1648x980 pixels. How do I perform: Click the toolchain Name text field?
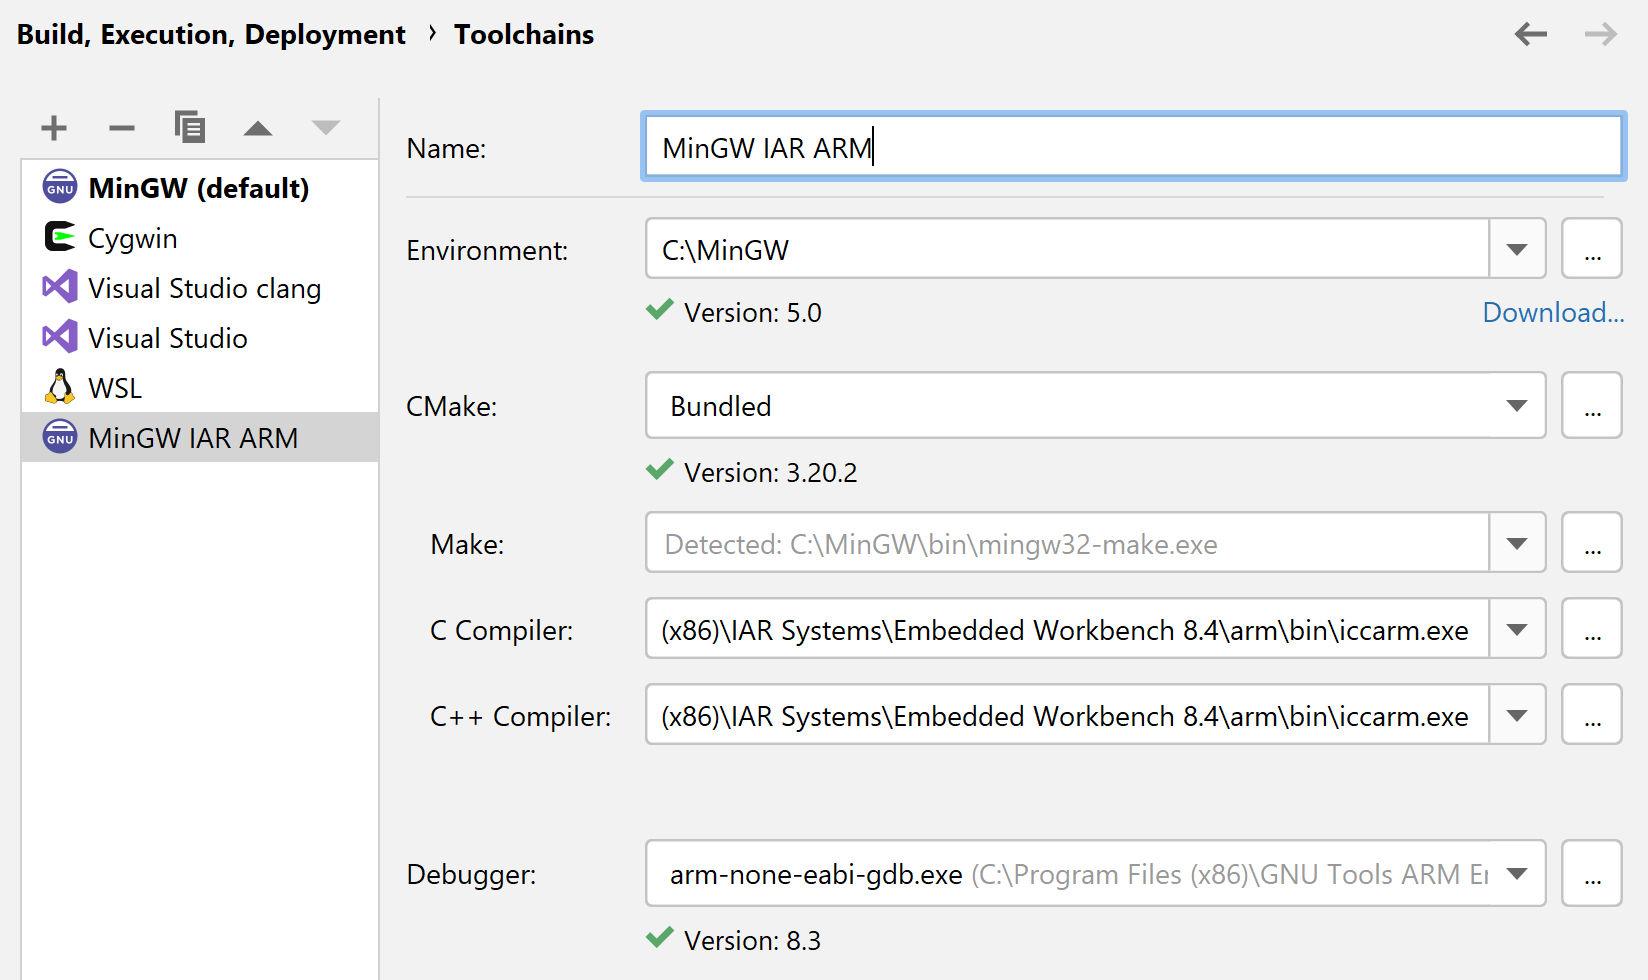(1132, 148)
